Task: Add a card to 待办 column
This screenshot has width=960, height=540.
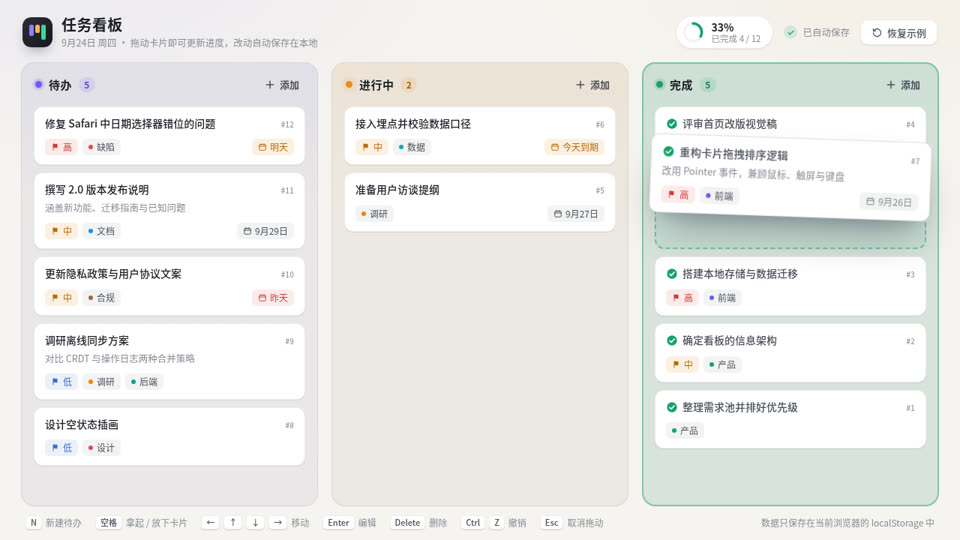Action: (282, 85)
